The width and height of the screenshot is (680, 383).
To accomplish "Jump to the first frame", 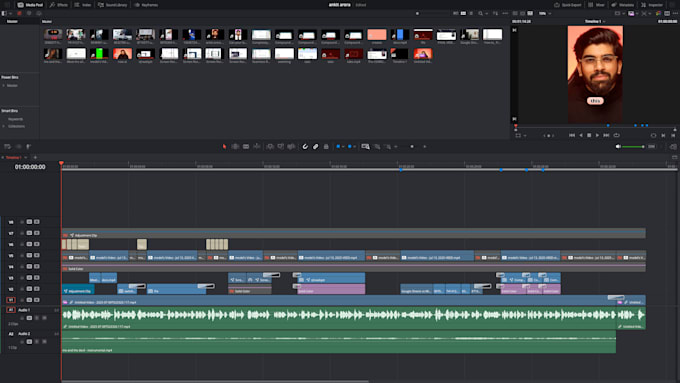I will [x=572, y=135].
